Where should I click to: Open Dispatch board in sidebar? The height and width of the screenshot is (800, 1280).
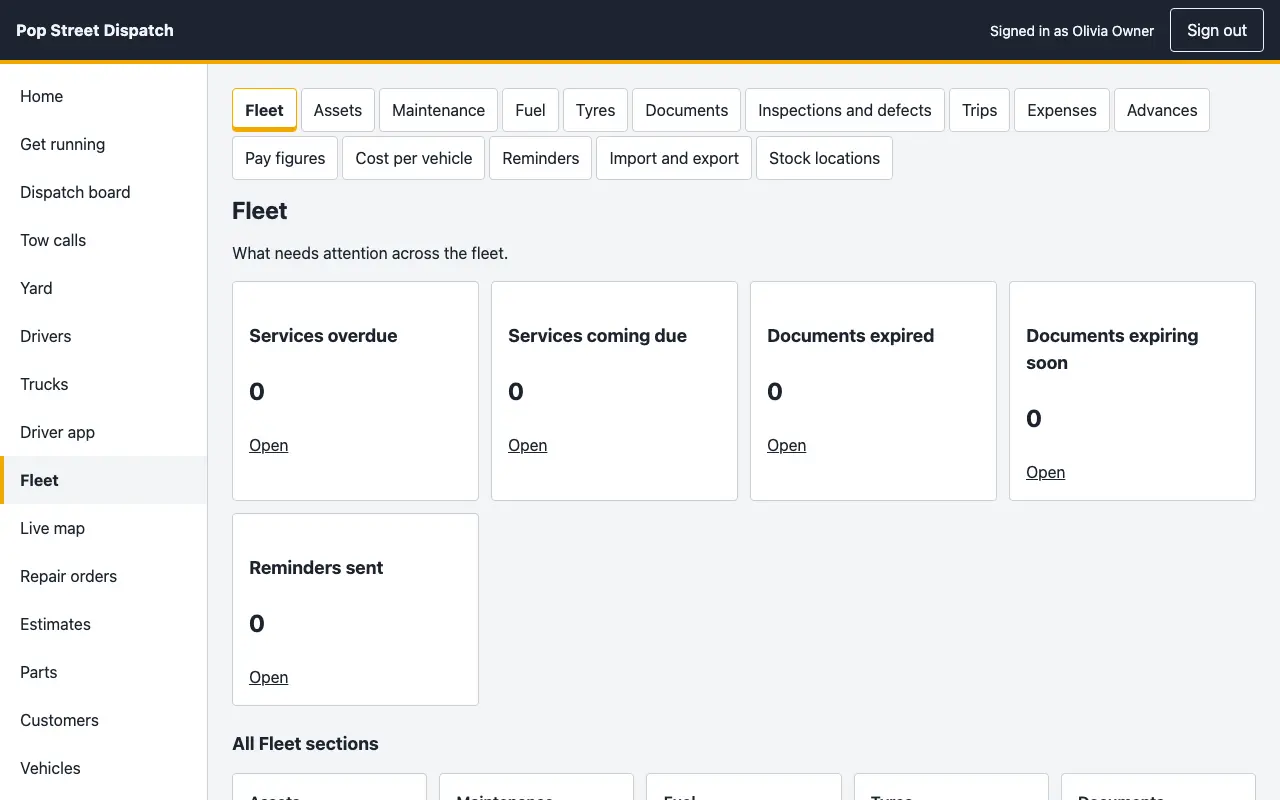[104, 192]
